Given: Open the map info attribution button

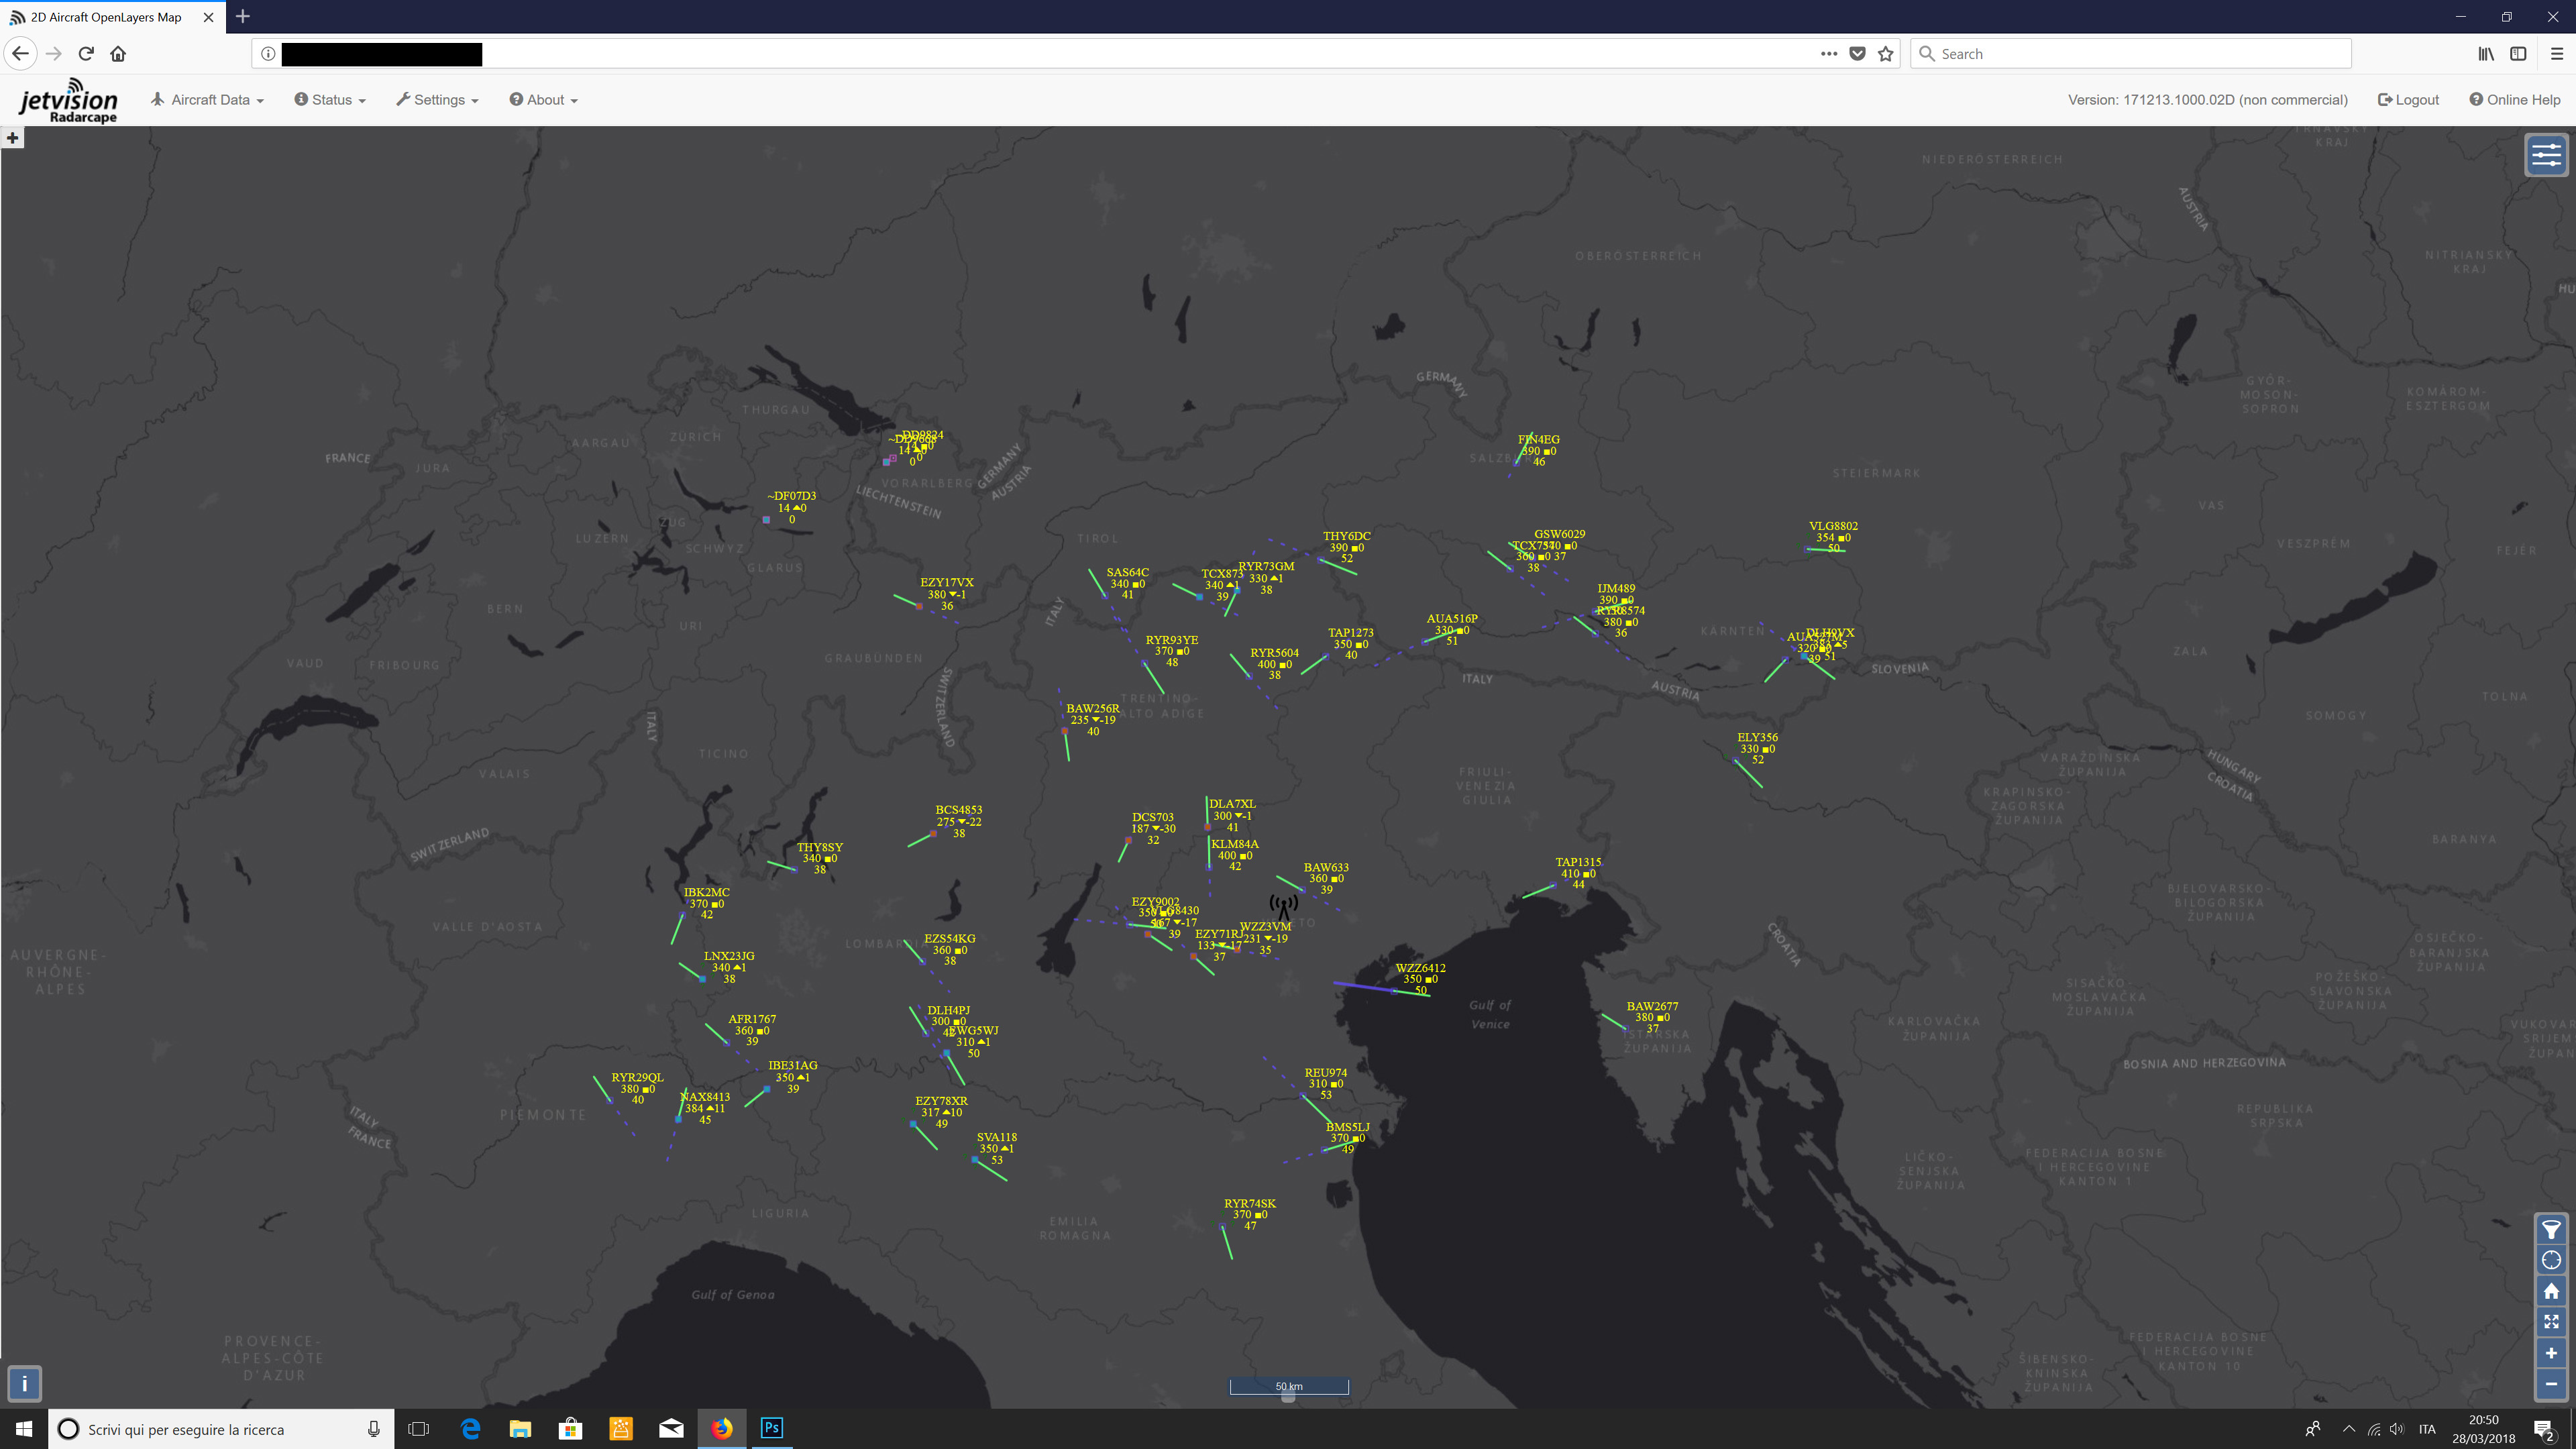Looking at the screenshot, I should (x=25, y=1384).
